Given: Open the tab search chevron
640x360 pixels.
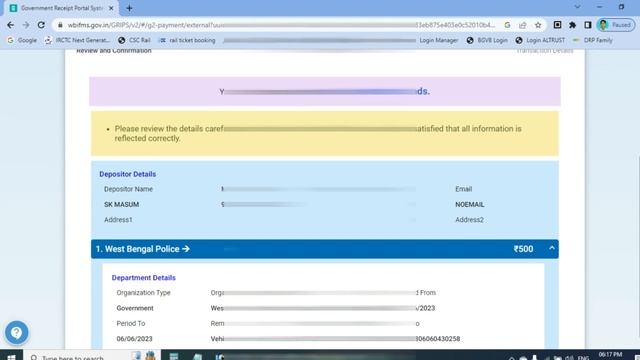Looking at the screenshot, I should 577,7.
